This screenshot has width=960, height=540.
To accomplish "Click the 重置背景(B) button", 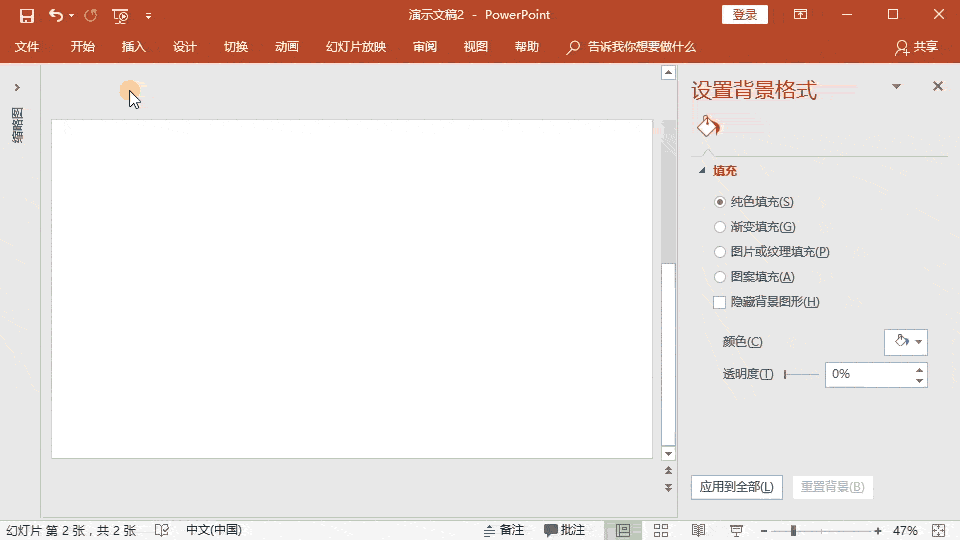I will [x=833, y=487].
